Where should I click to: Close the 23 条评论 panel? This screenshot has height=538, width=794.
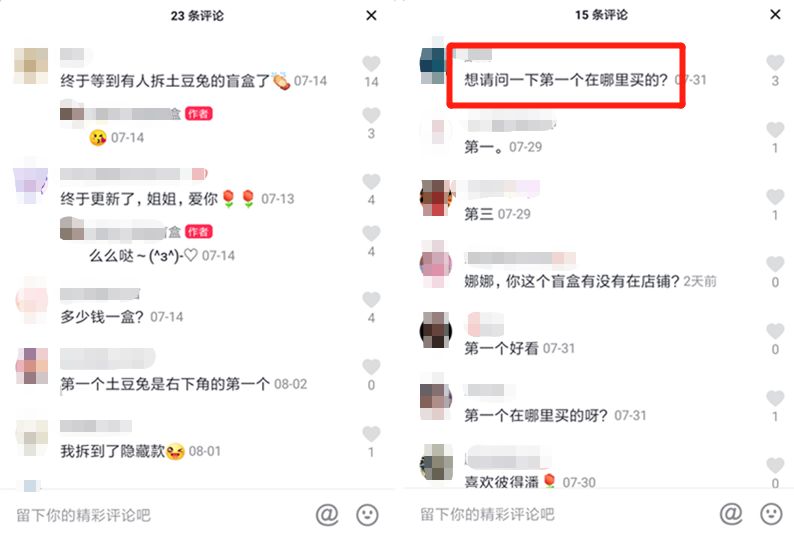pyautogui.click(x=371, y=16)
